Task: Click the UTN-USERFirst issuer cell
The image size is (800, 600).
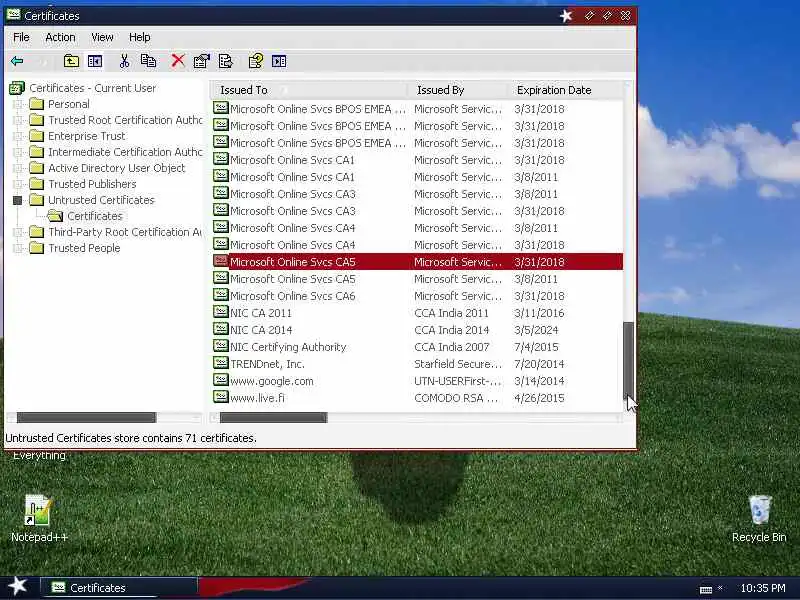Action: 458,381
